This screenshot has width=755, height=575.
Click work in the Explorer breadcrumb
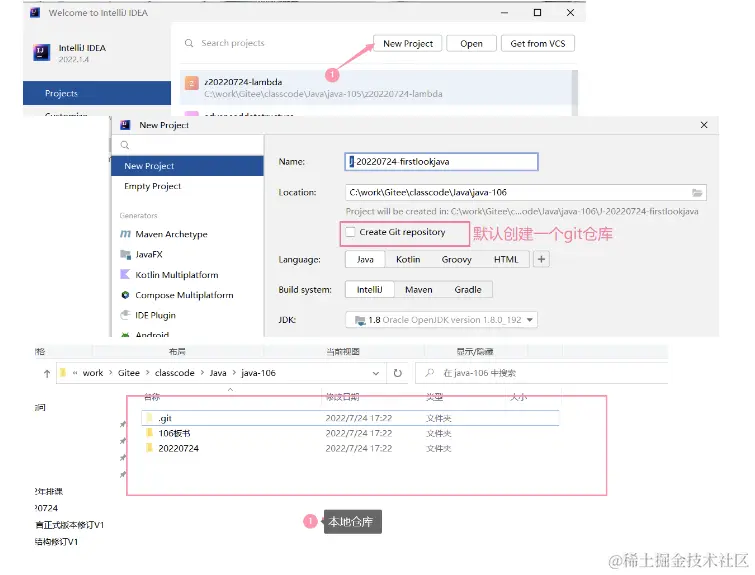(93, 373)
